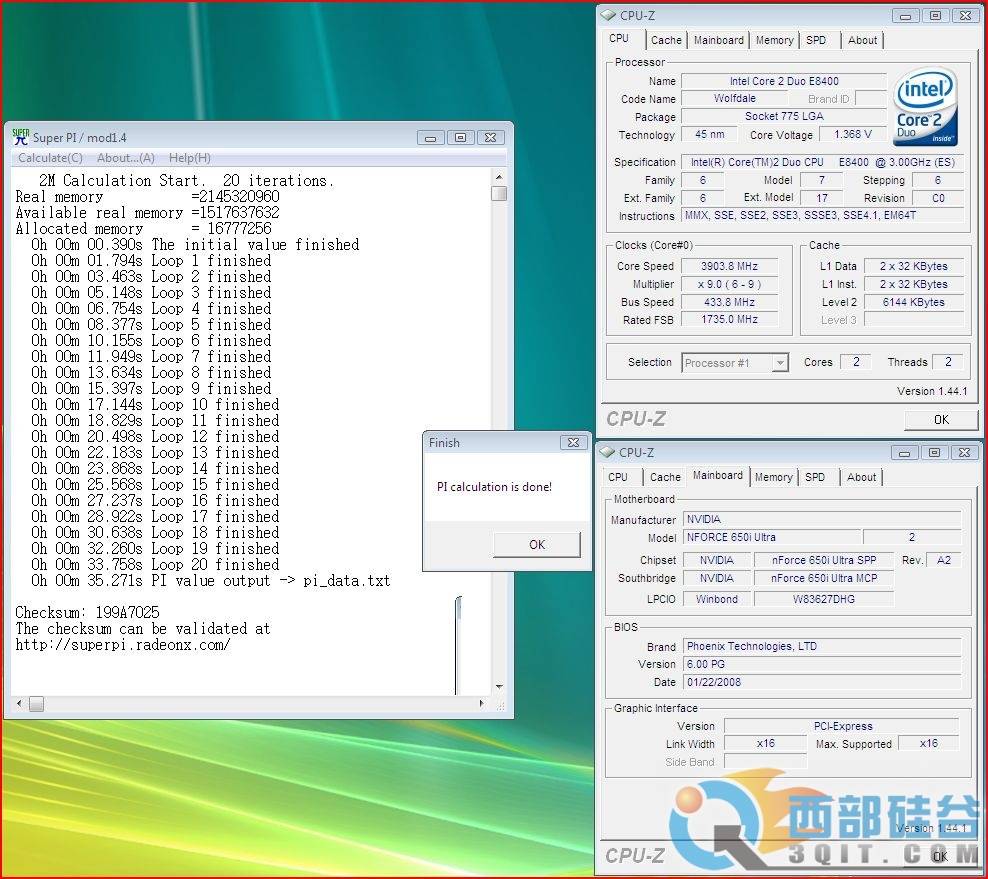Click horizontal scrollbar thumb in Super PI
This screenshot has height=879, width=988.
(37, 704)
